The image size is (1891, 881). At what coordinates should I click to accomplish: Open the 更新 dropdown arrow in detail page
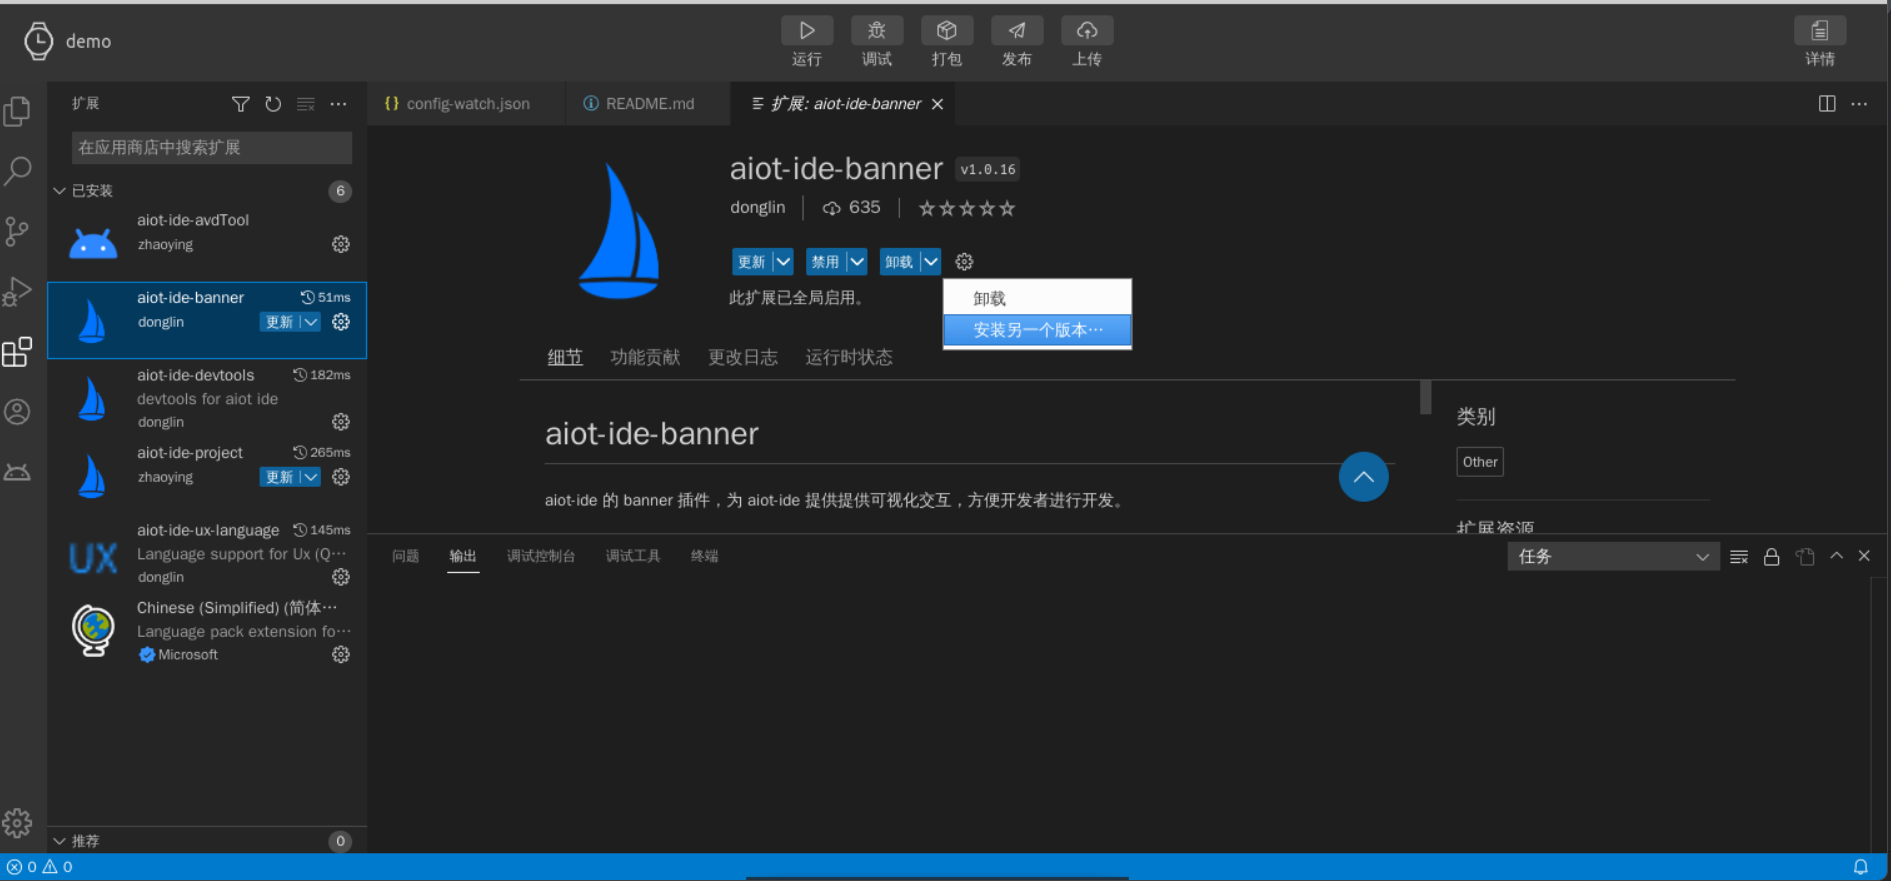[783, 262]
